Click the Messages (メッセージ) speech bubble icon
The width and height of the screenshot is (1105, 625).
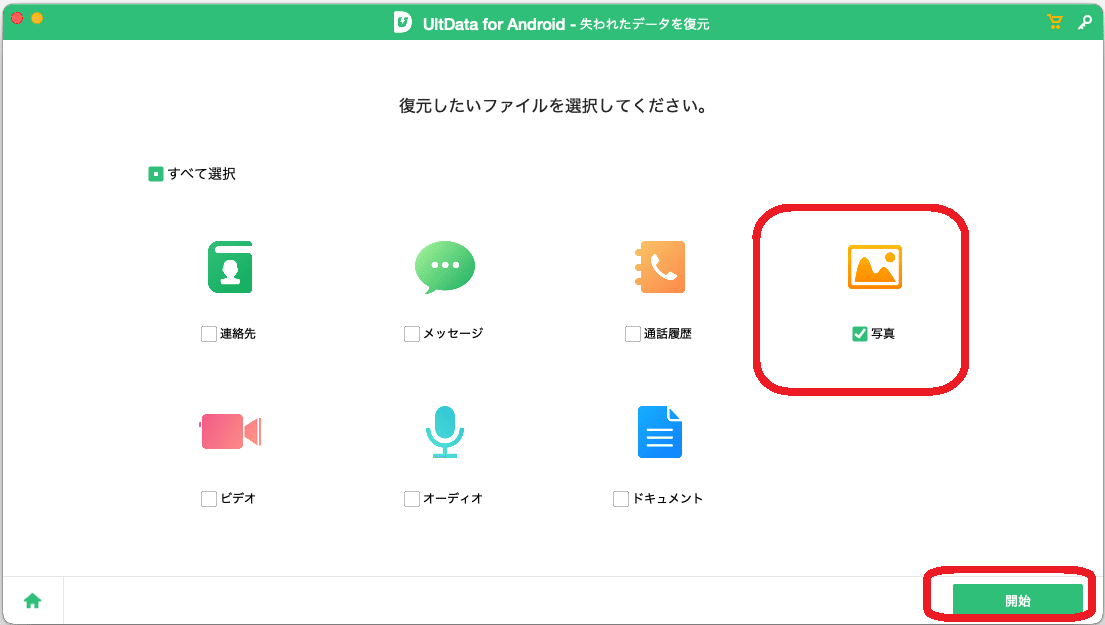[x=445, y=267]
